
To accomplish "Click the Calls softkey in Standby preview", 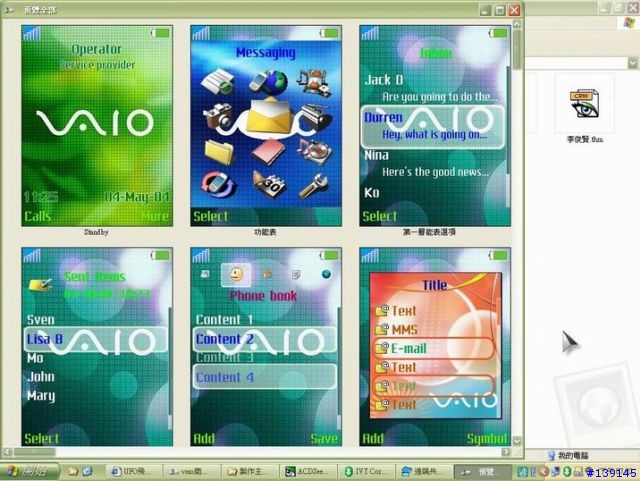I will [x=38, y=216].
